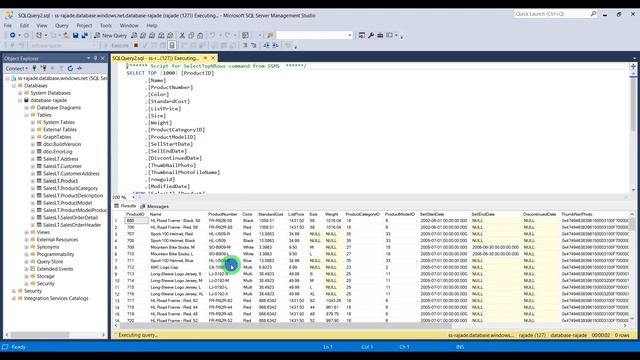Expand the System Databases node
The width and height of the screenshot is (640, 360).
tap(20, 93)
